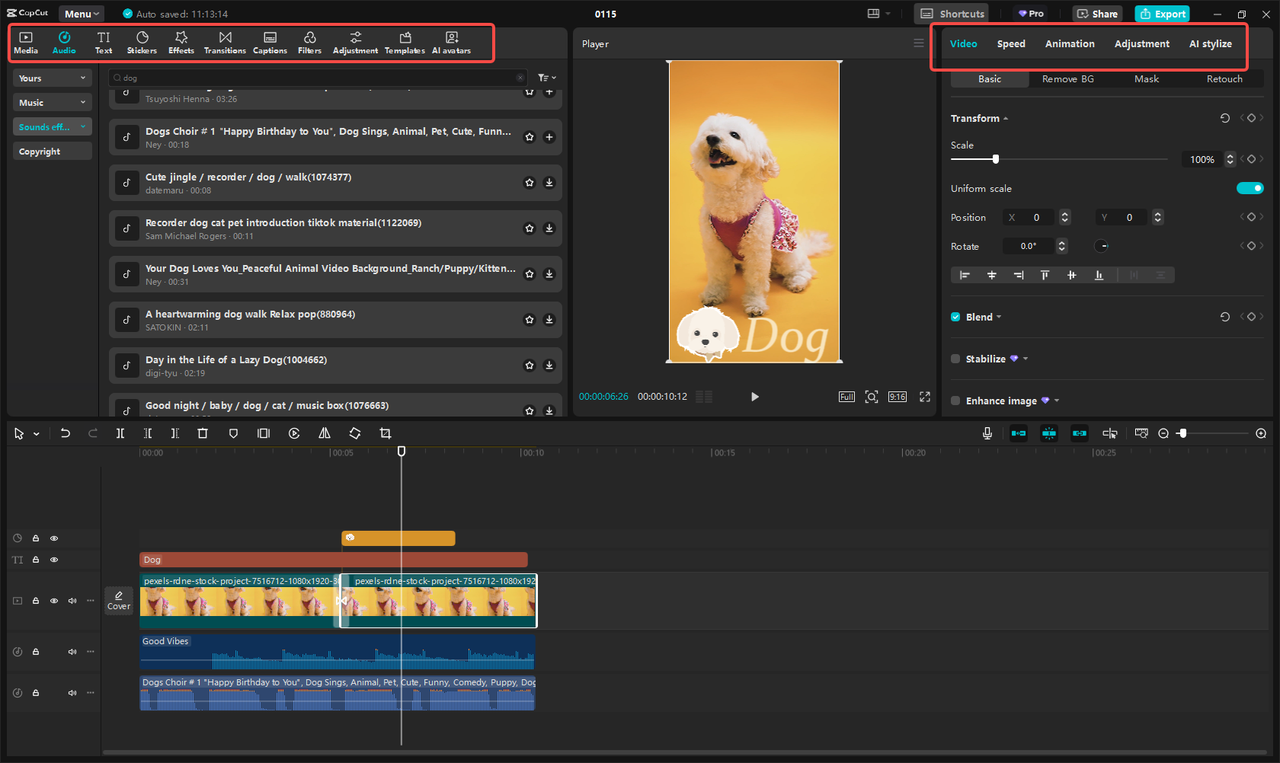Open the 9:16 aspect ratio dropdown
Image resolution: width=1280 pixels, height=763 pixels.
tap(897, 396)
